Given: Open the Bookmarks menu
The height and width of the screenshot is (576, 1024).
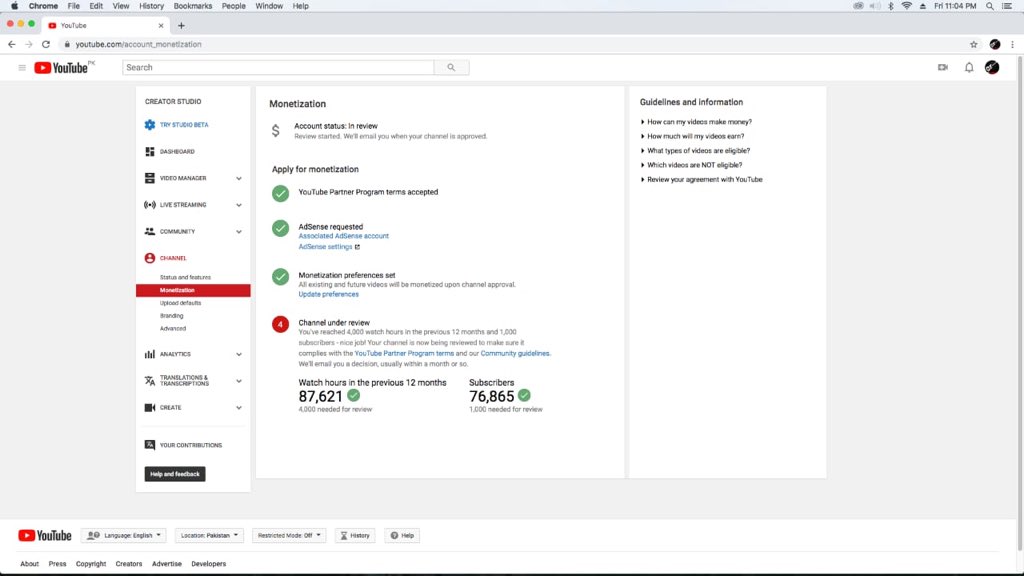Looking at the screenshot, I should [x=193, y=6].
